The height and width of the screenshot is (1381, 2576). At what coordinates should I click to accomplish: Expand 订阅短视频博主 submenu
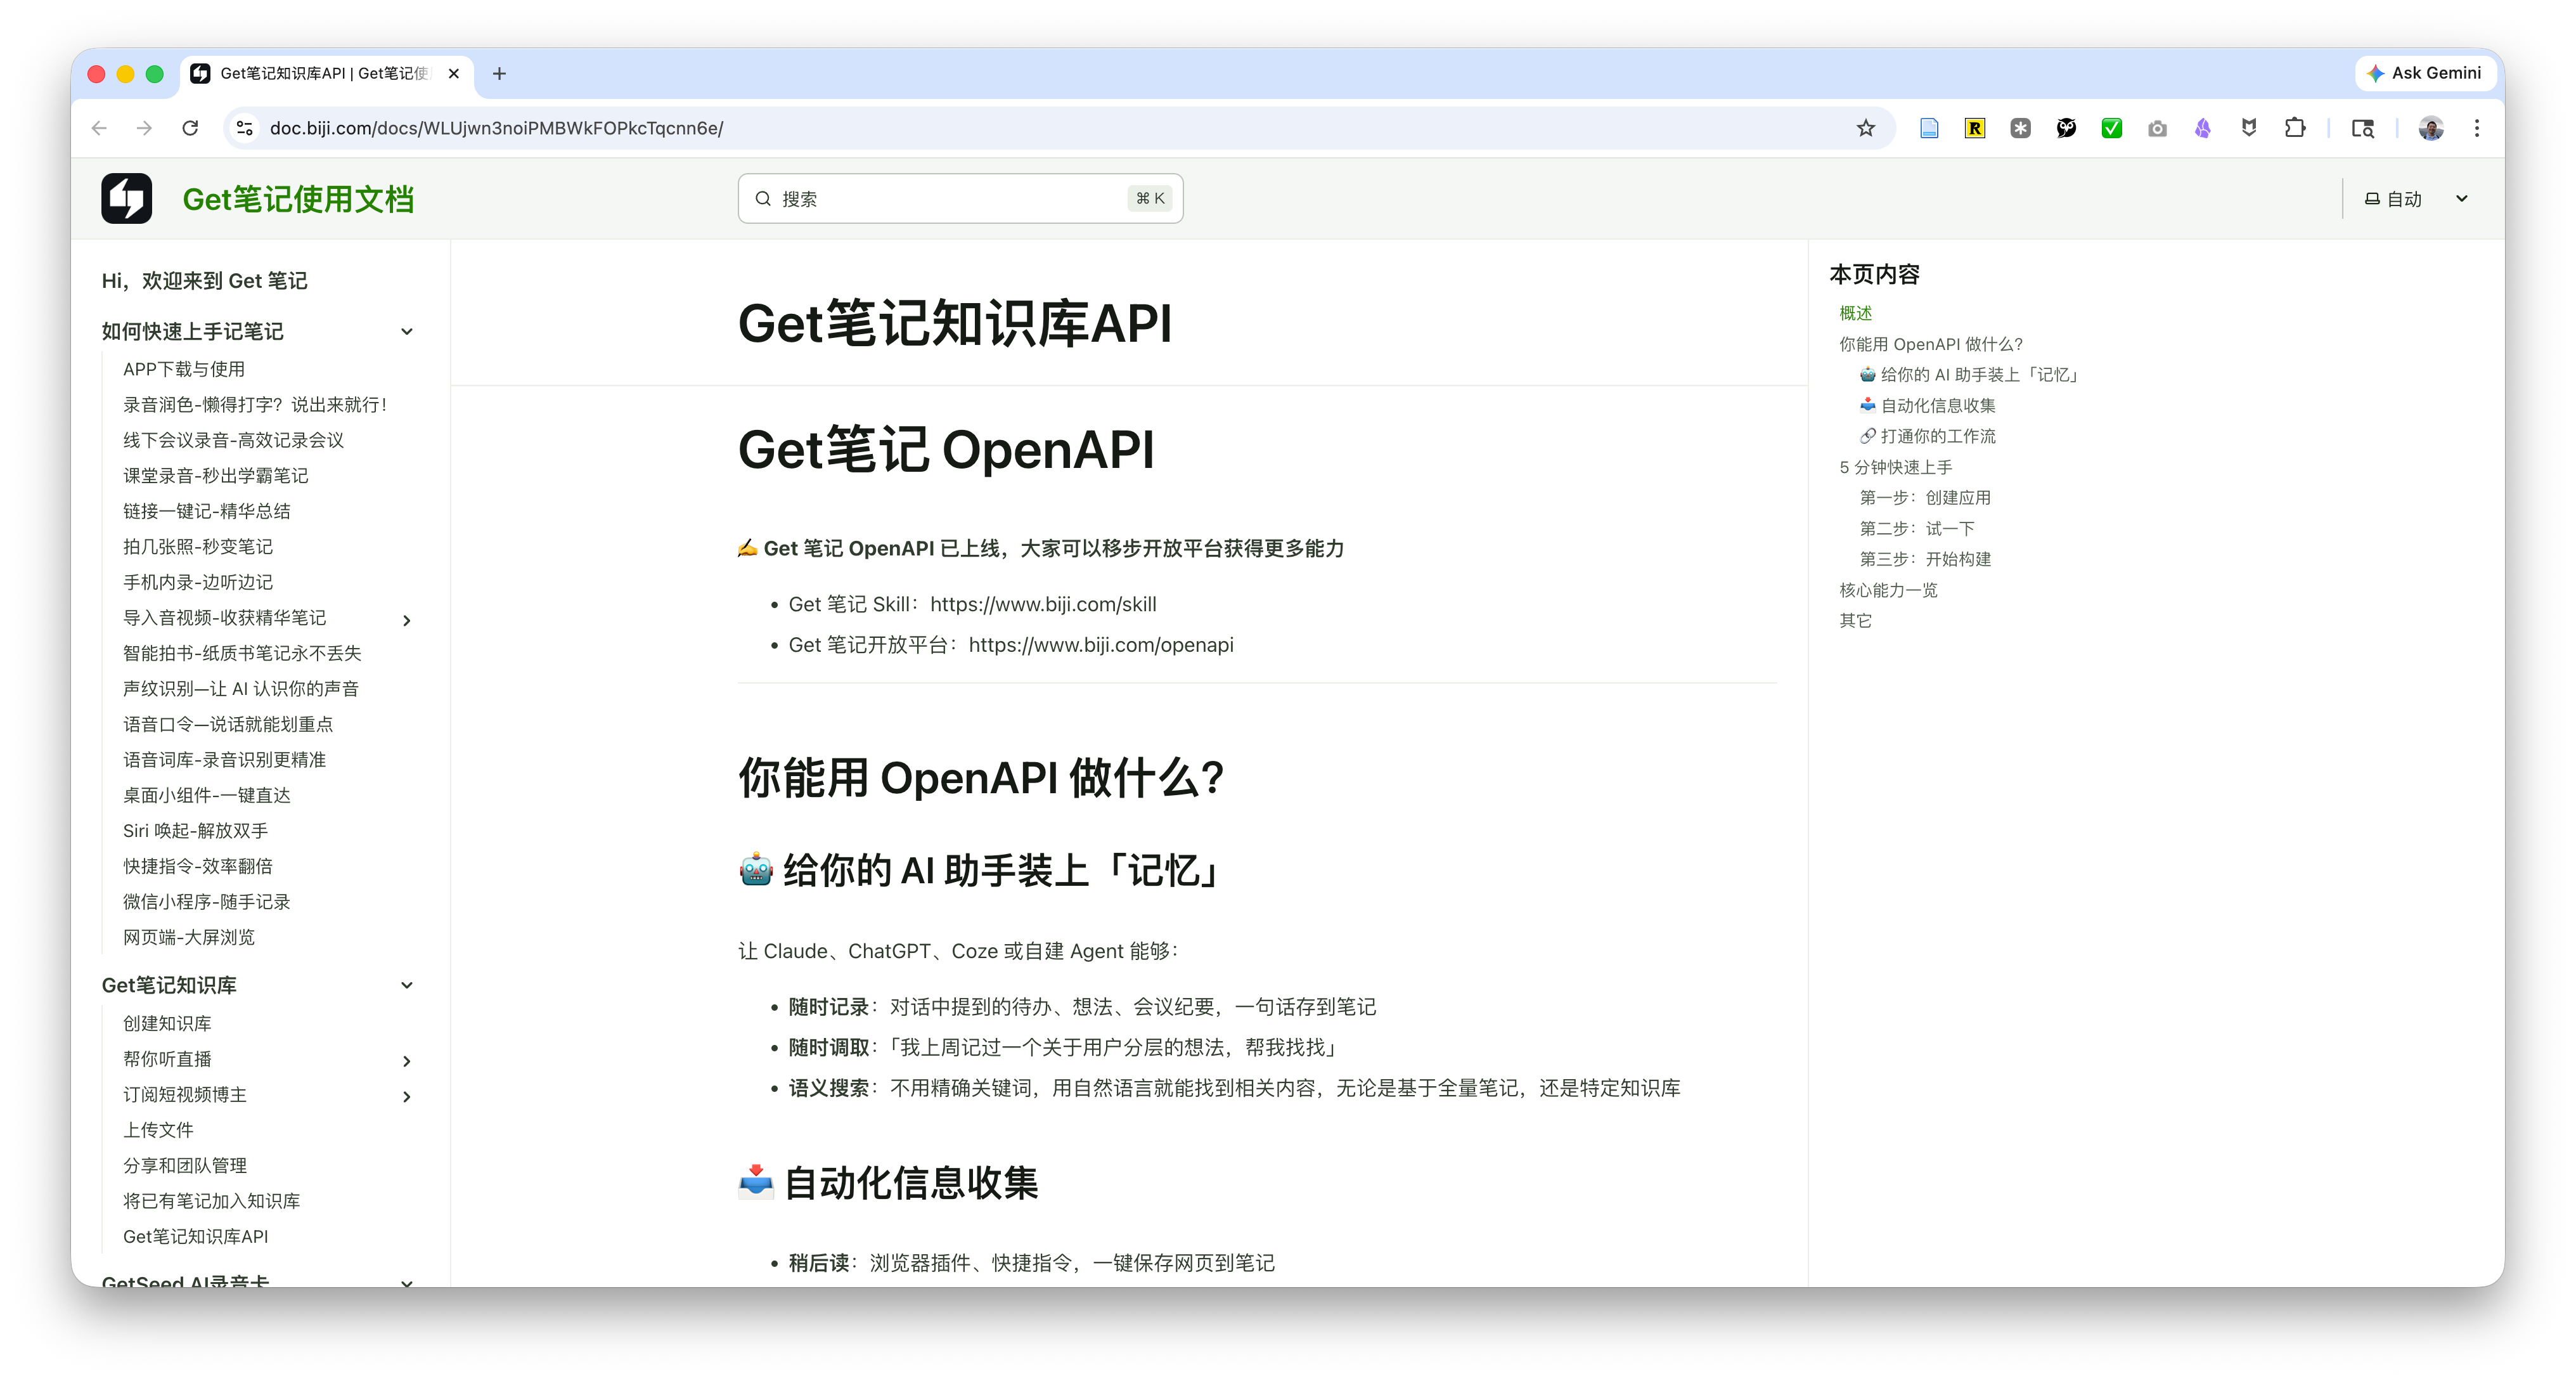pyautogui.click(x=406, y=1097)
